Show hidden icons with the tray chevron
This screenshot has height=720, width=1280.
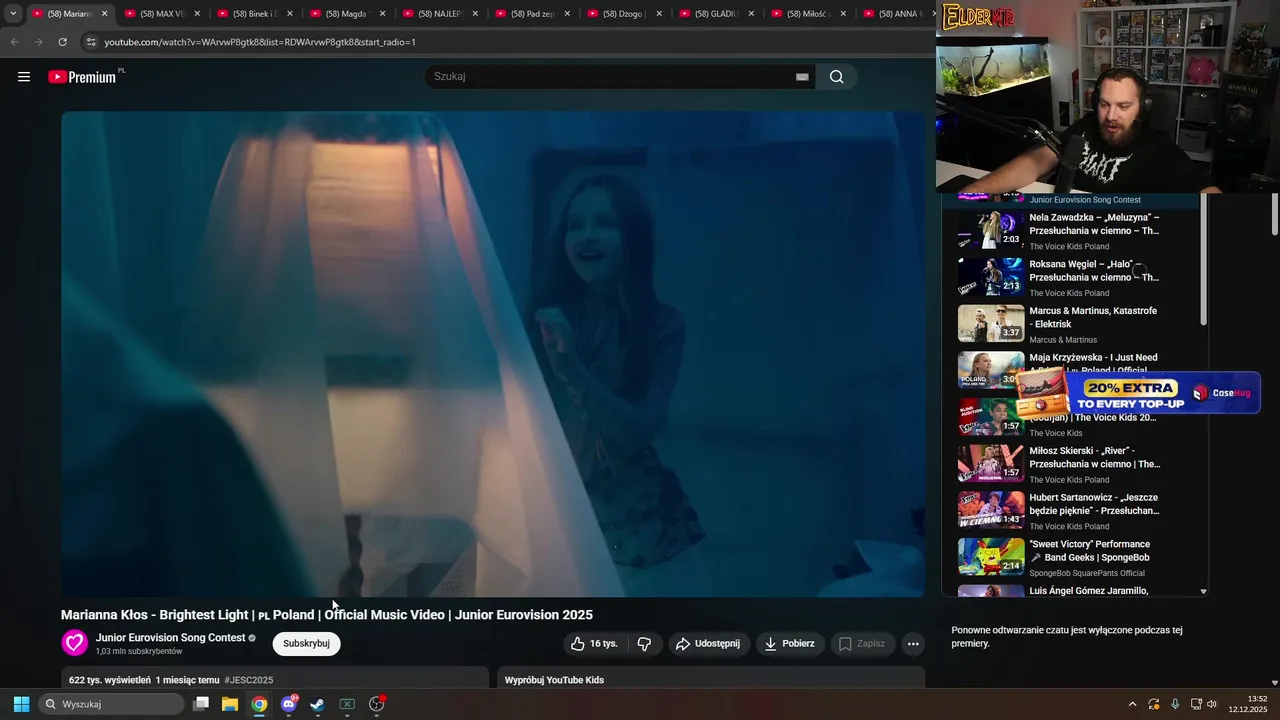(x=1132, y=704)
